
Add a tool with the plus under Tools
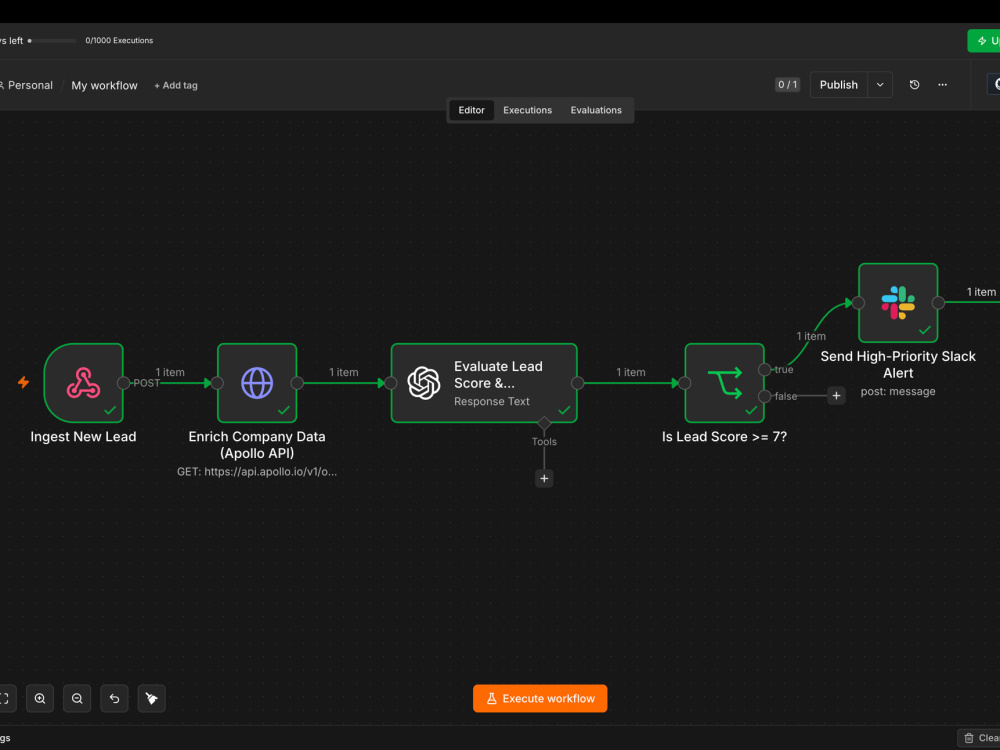(544, 478)
